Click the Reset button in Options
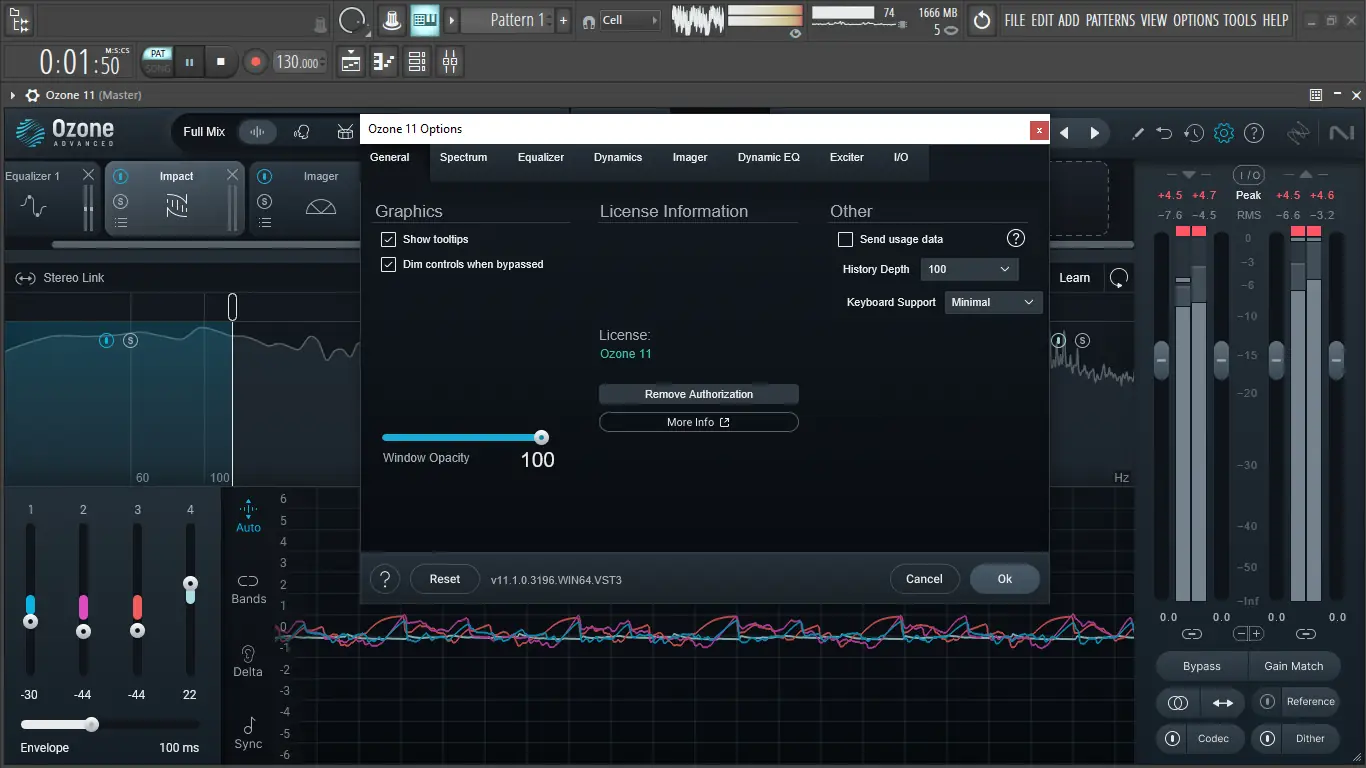This screenshot has height=768, width=1366. [445, 579]
